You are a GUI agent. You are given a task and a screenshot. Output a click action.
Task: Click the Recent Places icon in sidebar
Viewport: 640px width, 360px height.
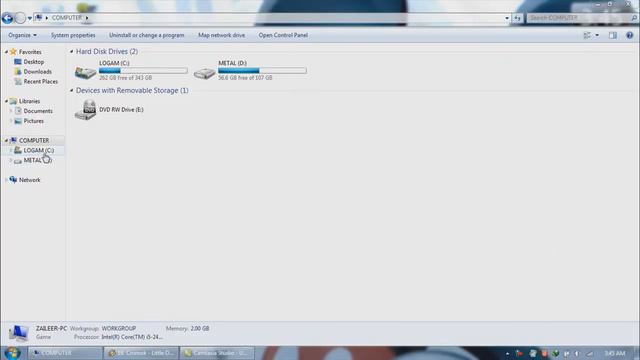click(x=18, y=82)
